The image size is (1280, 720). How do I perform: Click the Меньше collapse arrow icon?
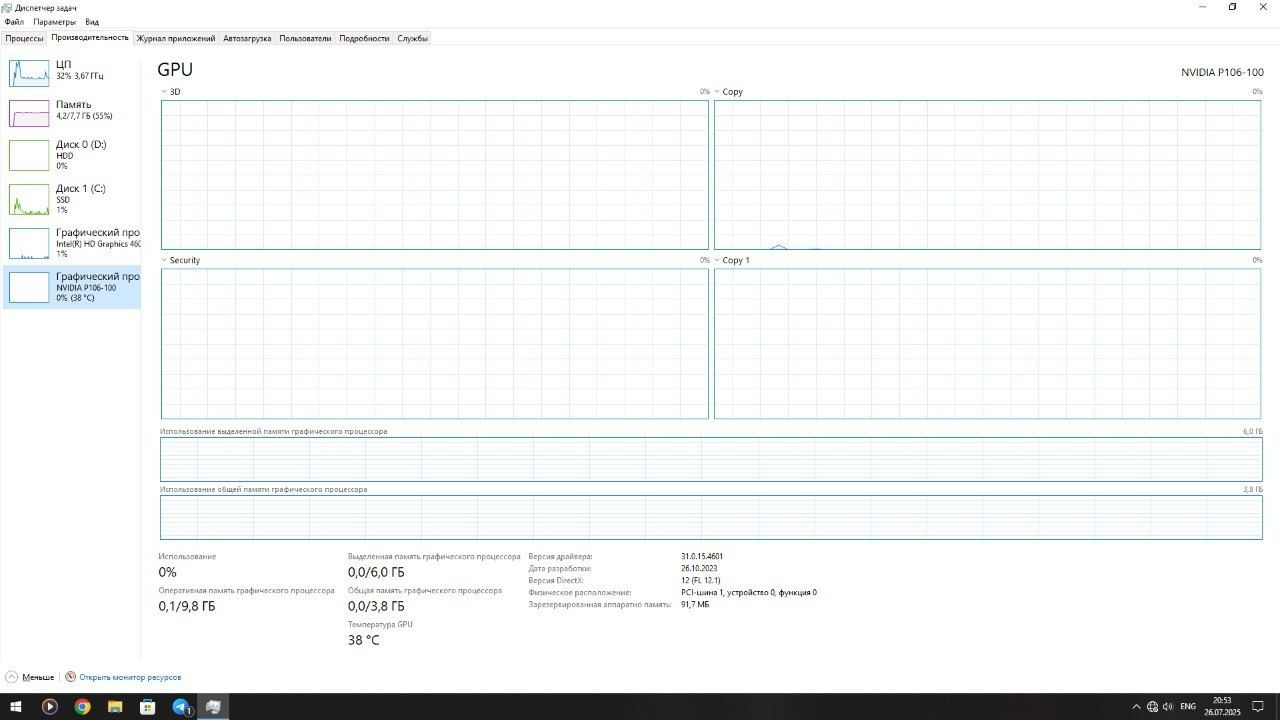(12, 677)
